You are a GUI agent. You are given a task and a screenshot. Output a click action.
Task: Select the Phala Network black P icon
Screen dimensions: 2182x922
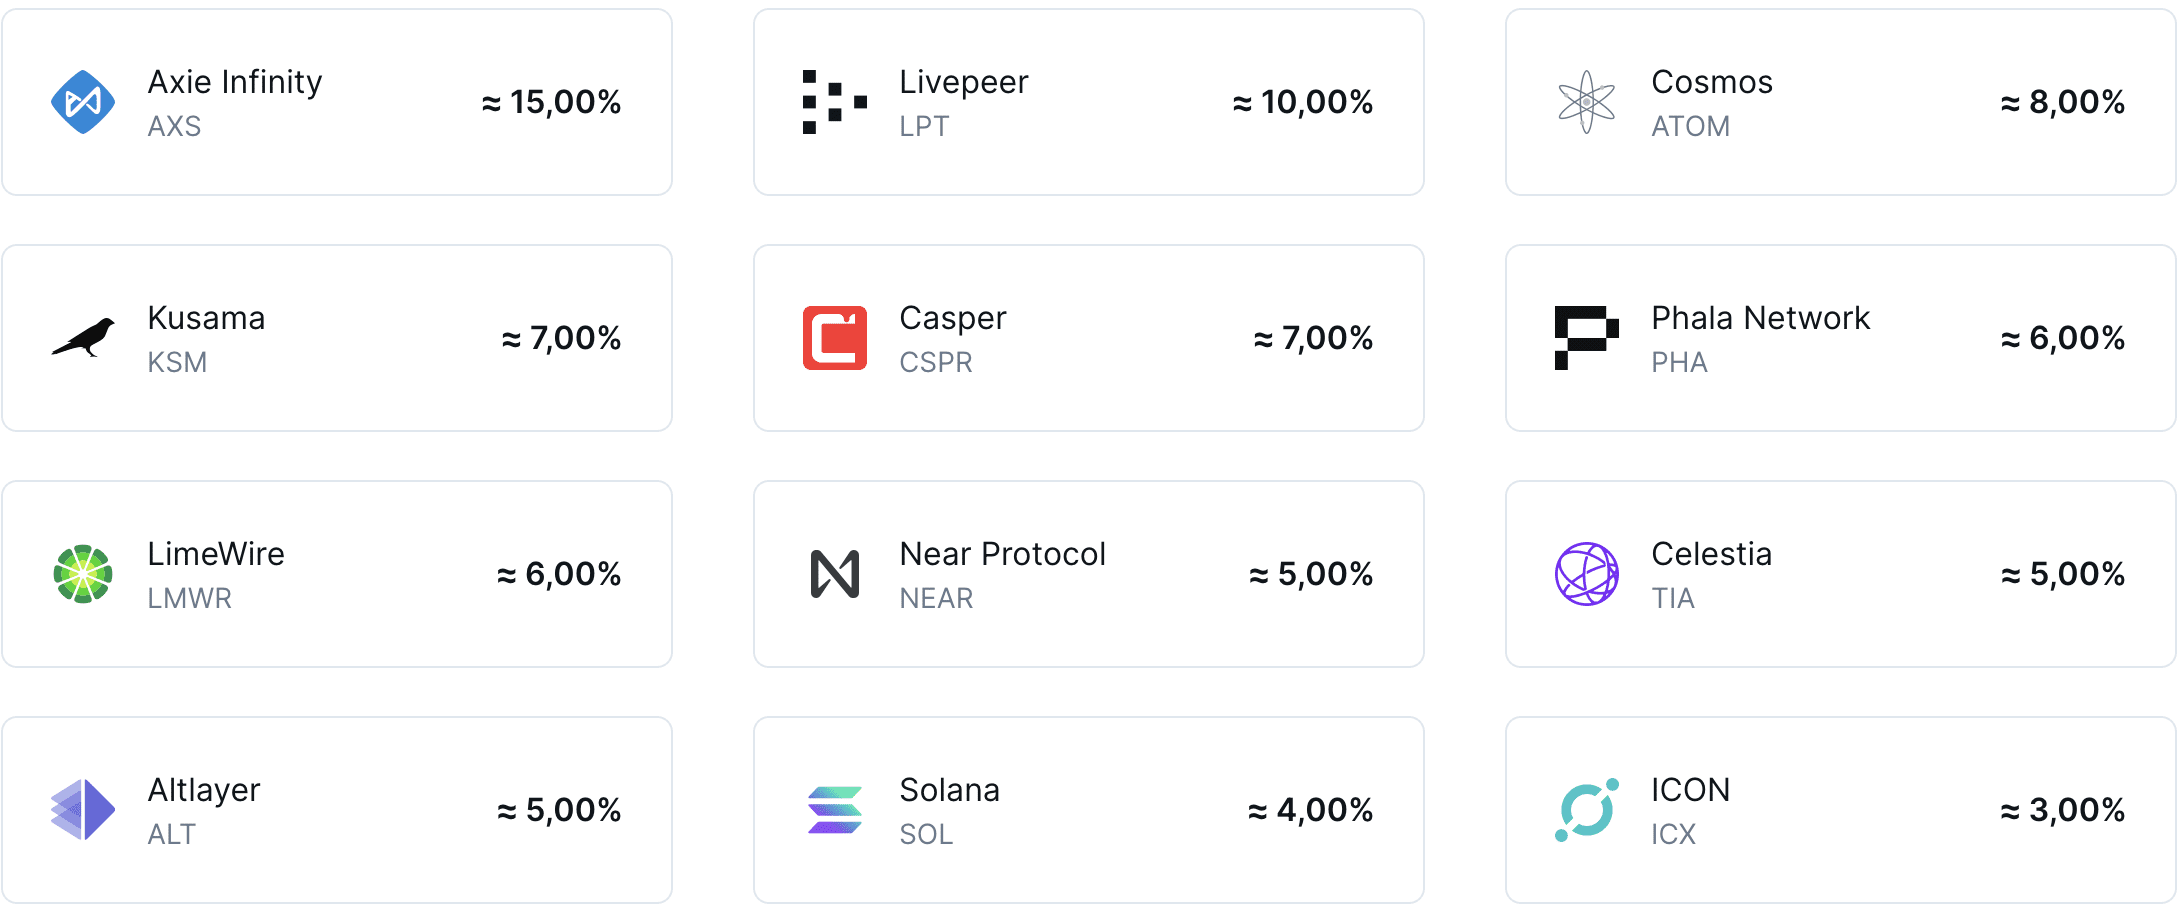pos(1587,338)
